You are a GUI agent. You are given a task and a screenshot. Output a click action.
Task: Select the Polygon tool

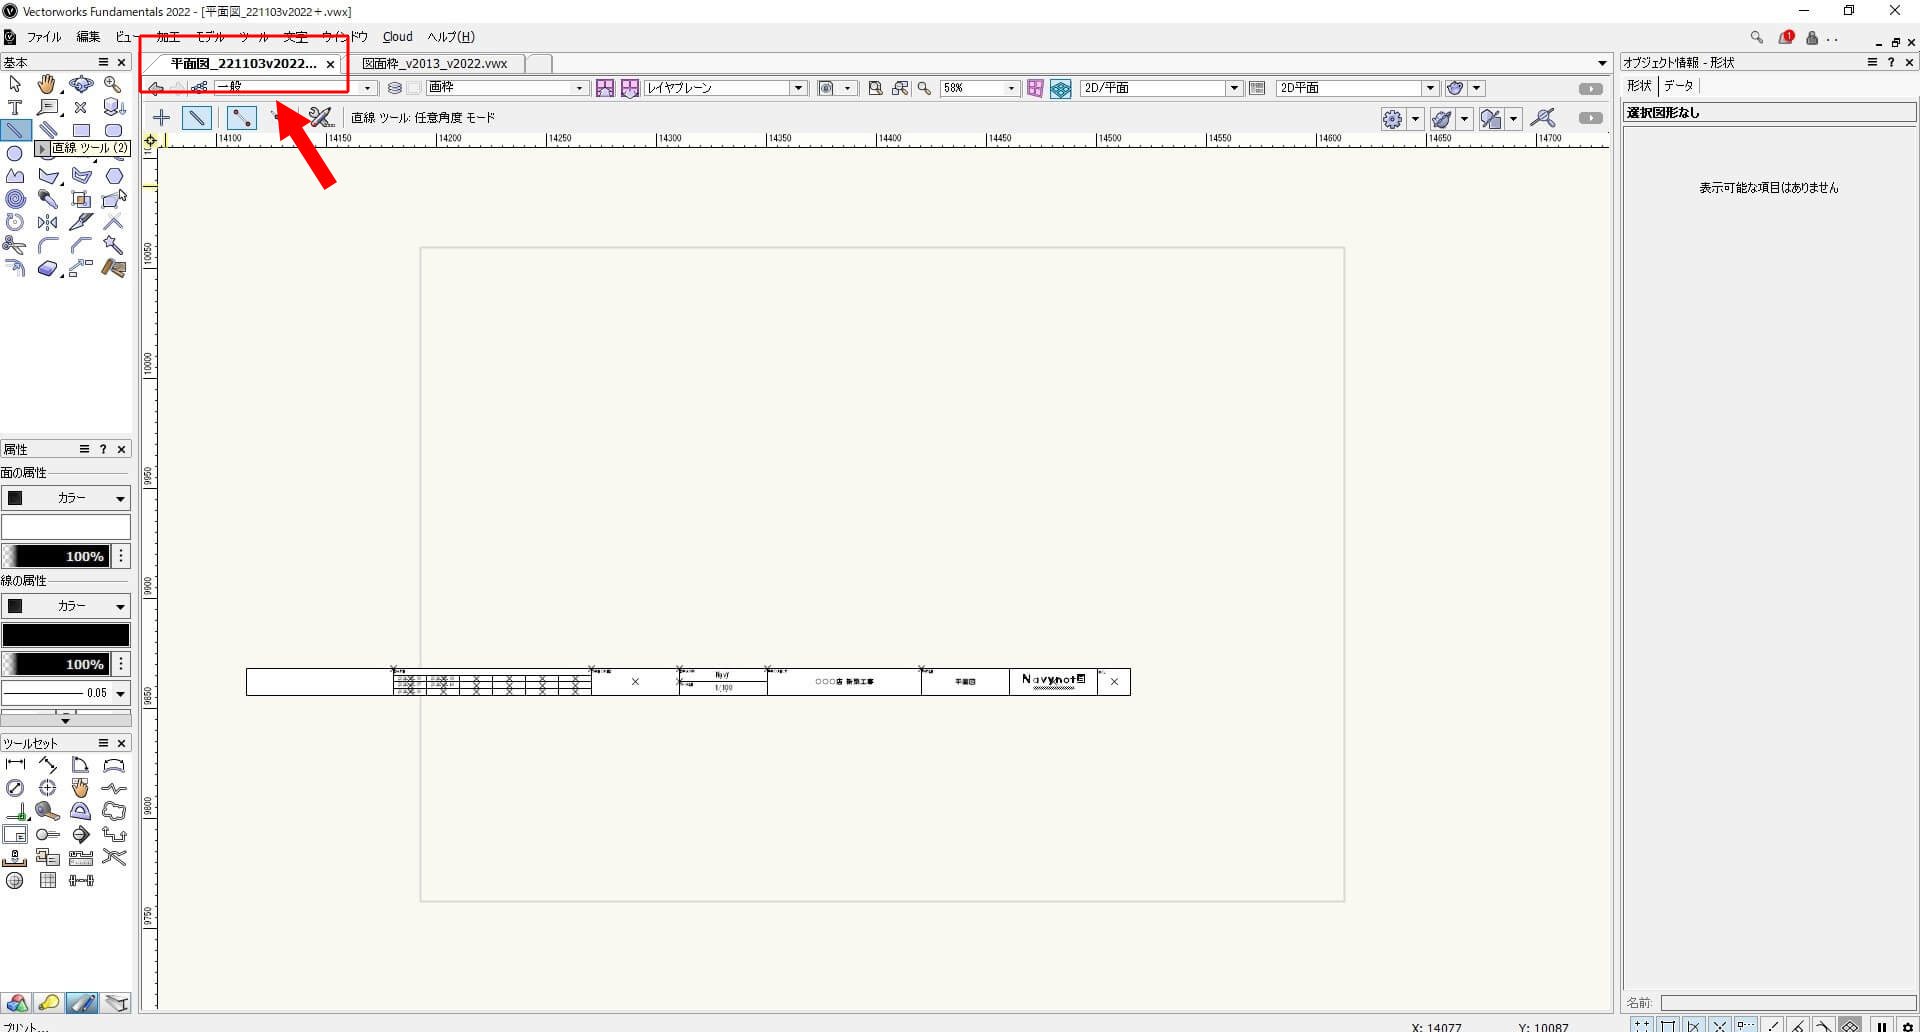(x=47, y=176)
